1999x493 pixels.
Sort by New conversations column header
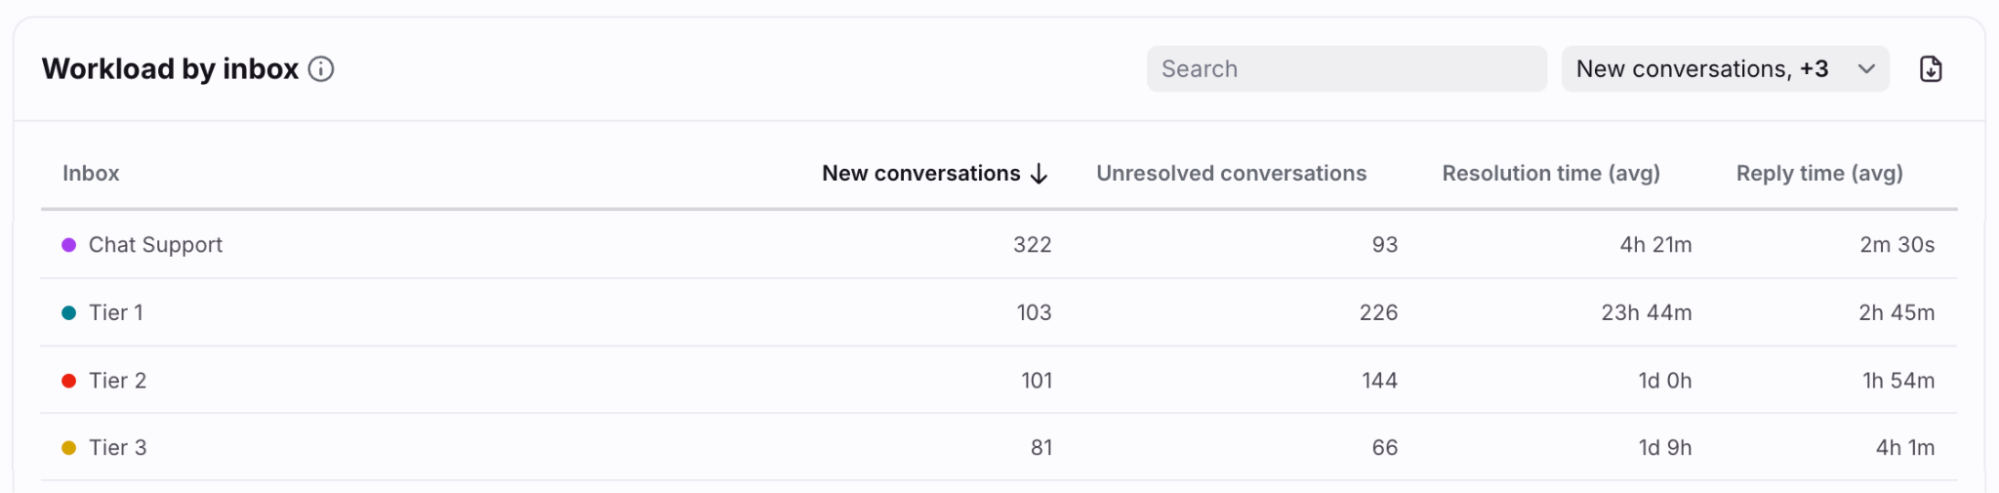[x=920, y=174]
